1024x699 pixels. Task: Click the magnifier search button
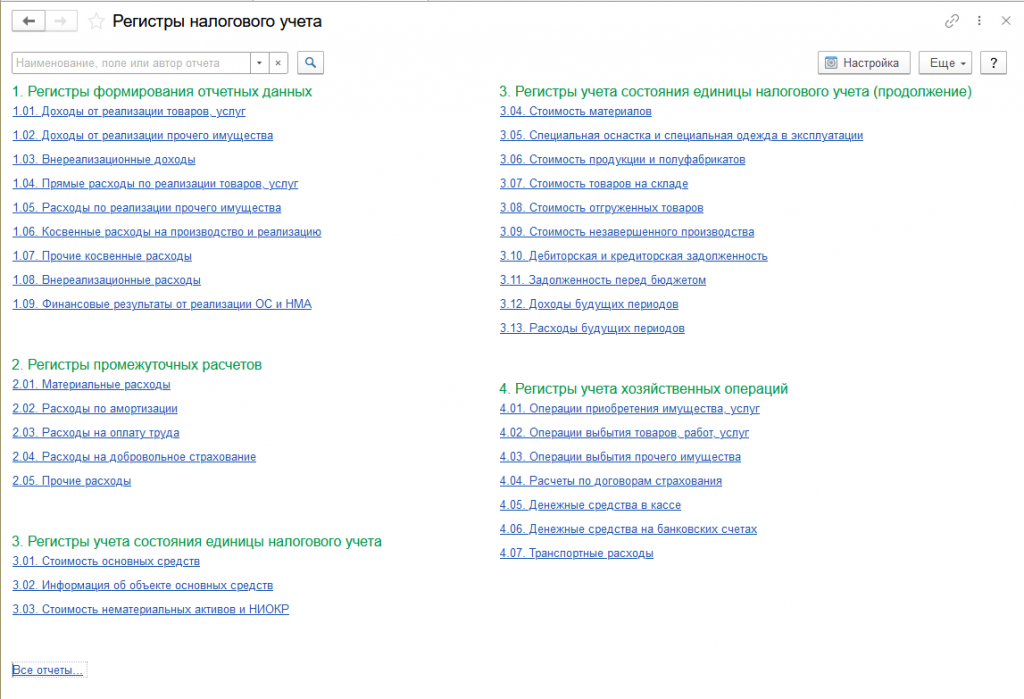click(x=310, y=62)
